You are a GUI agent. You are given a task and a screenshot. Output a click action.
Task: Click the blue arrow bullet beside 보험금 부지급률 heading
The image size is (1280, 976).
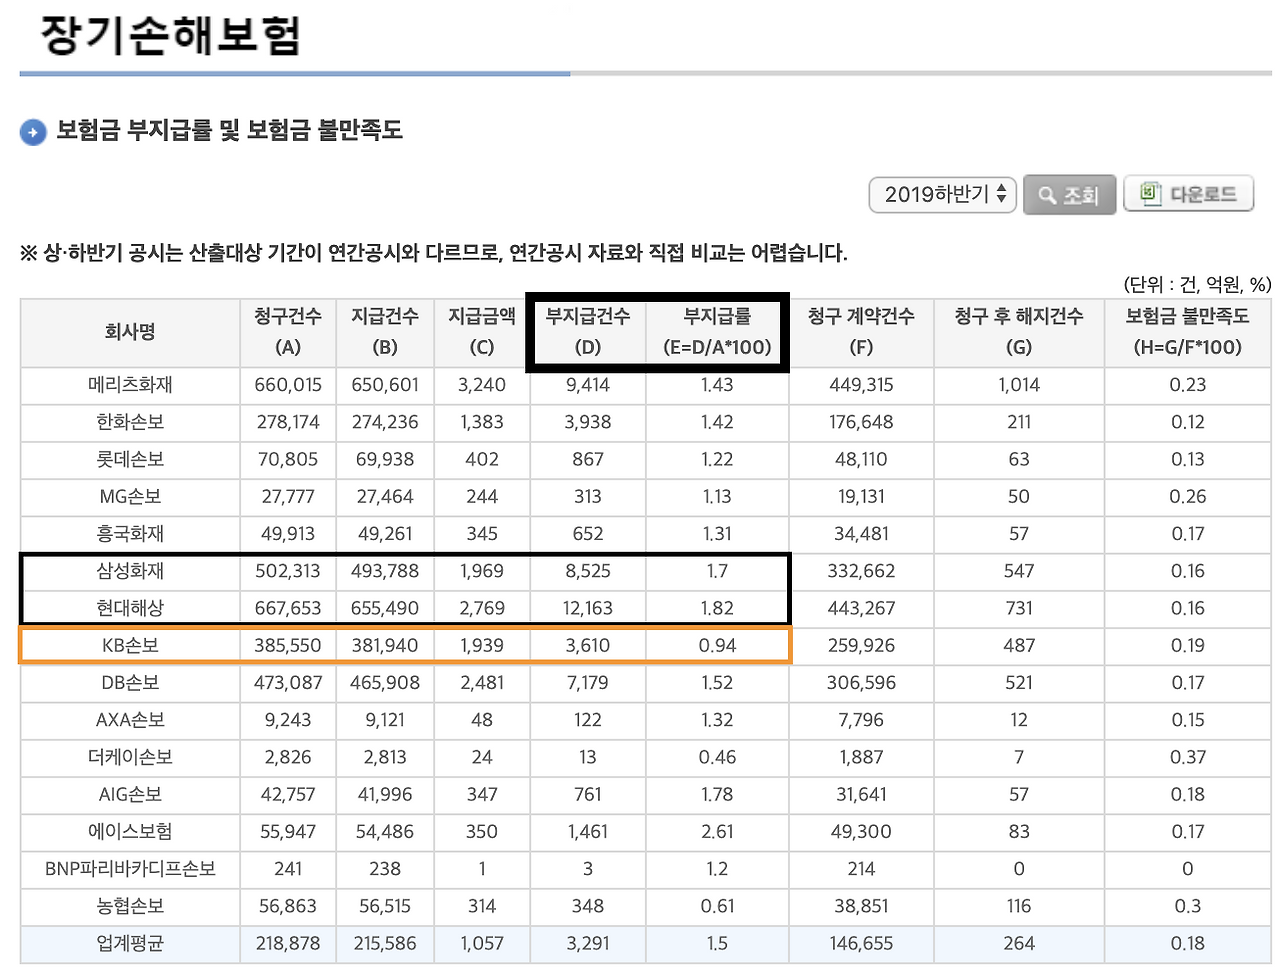(x=32, y=131)
